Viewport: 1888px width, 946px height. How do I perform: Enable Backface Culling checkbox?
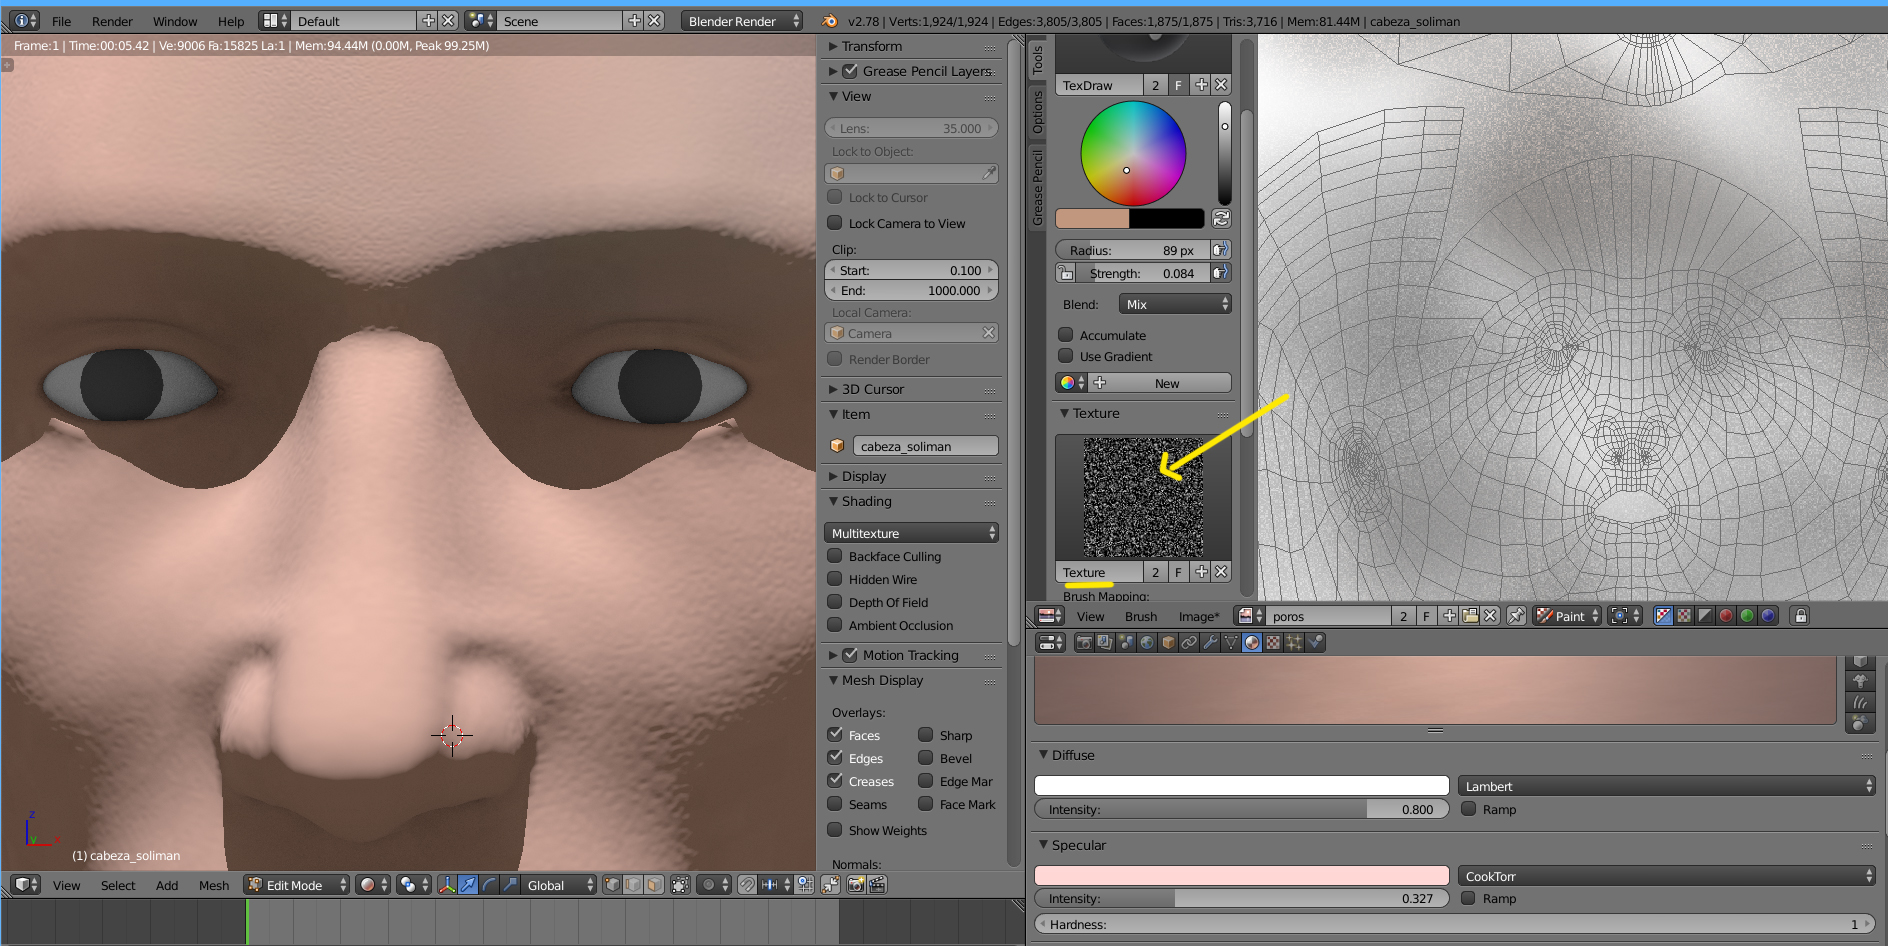835,556
